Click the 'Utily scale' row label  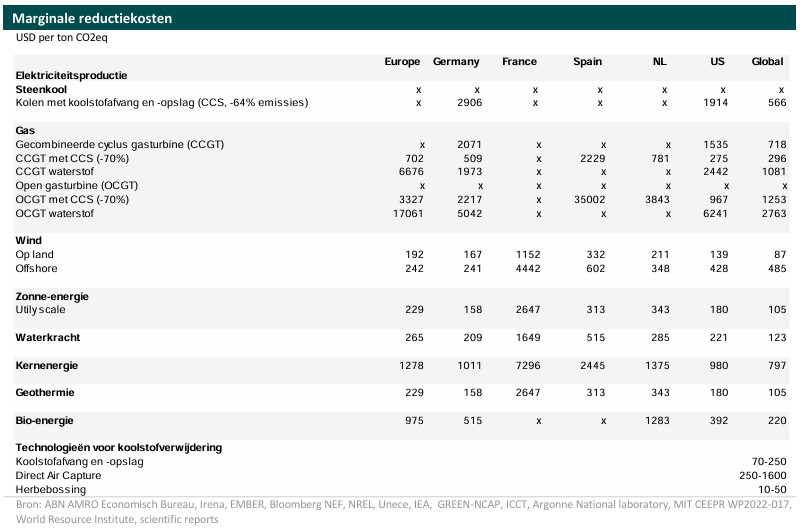(x=40, y=309)
